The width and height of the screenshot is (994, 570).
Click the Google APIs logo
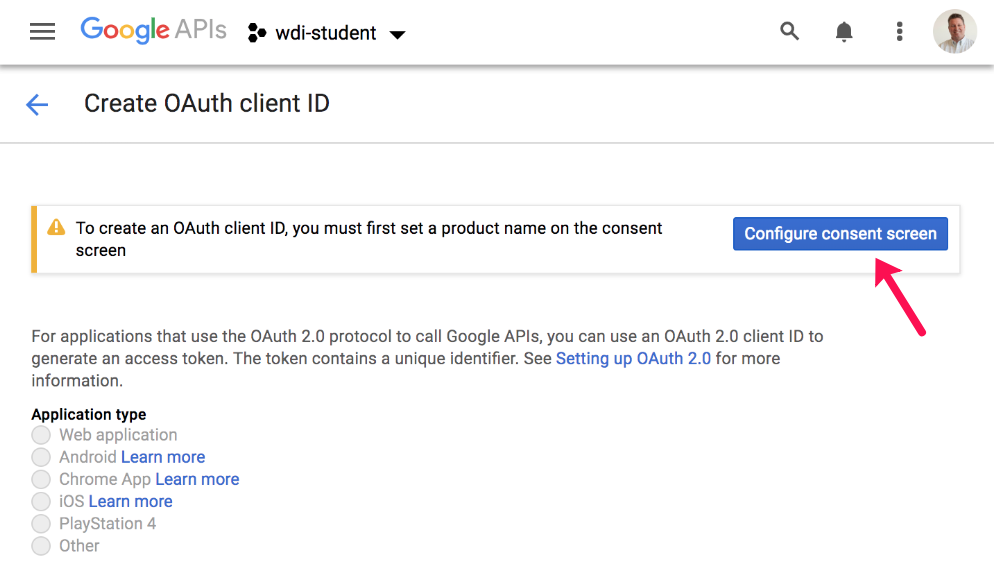point(153,31)
